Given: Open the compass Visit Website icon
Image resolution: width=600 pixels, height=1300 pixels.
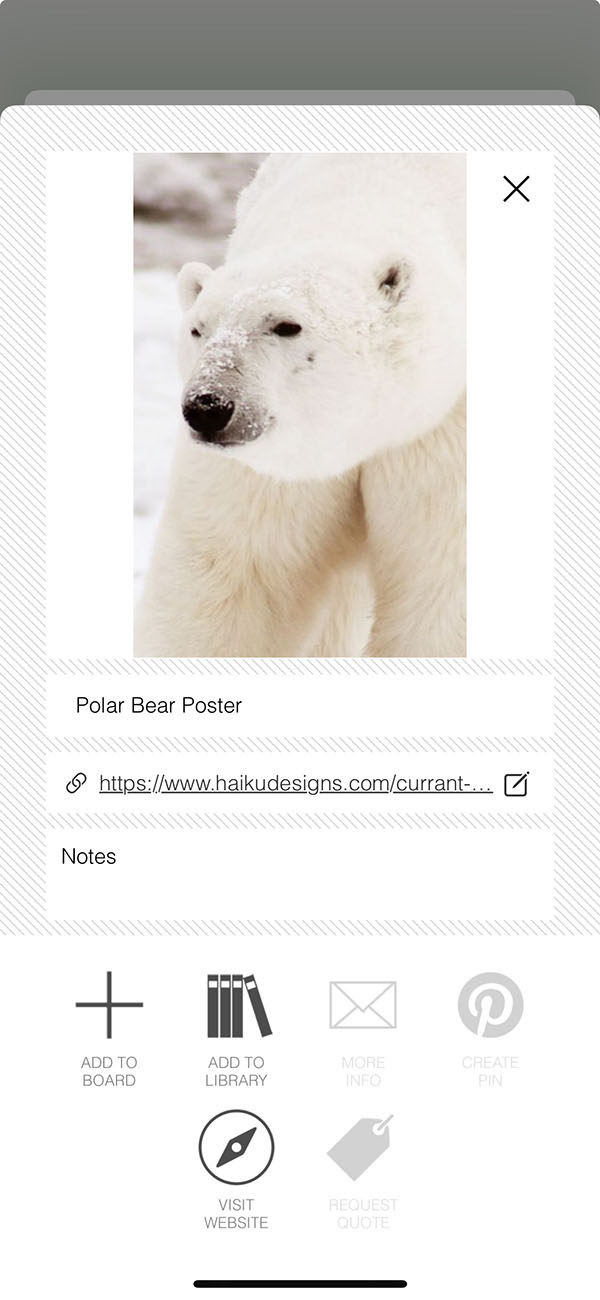Looking at the screenshot, I should pyautogui.click(x=236, y=1147).
